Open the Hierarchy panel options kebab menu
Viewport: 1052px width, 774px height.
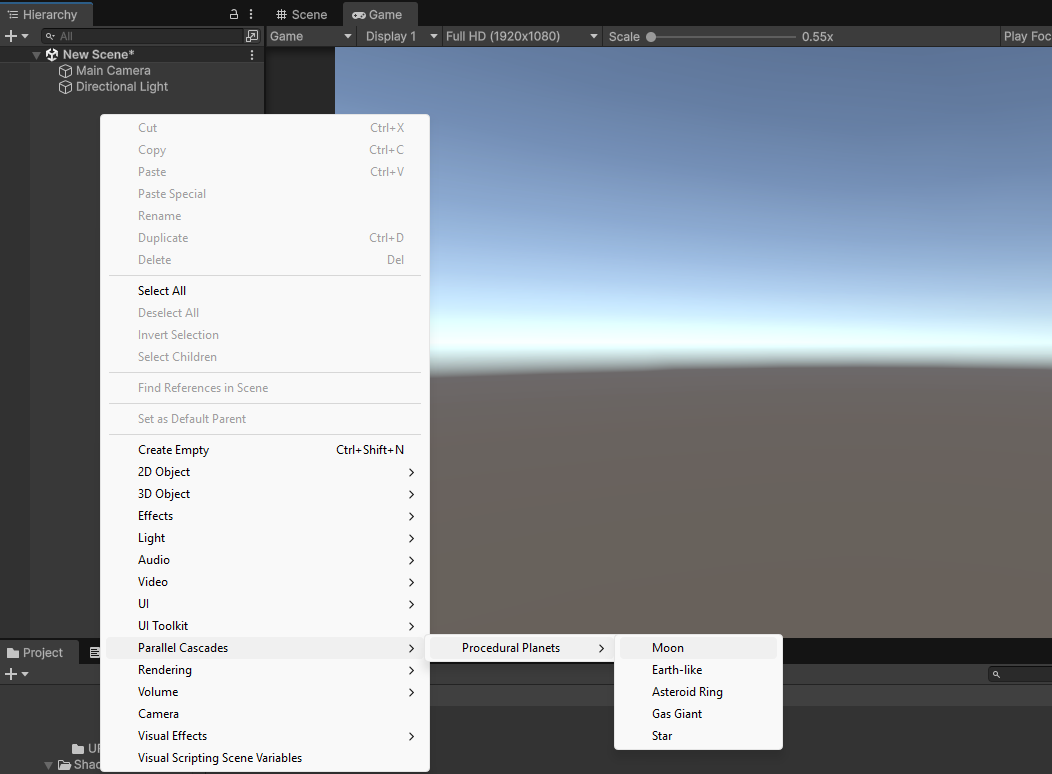250,14
